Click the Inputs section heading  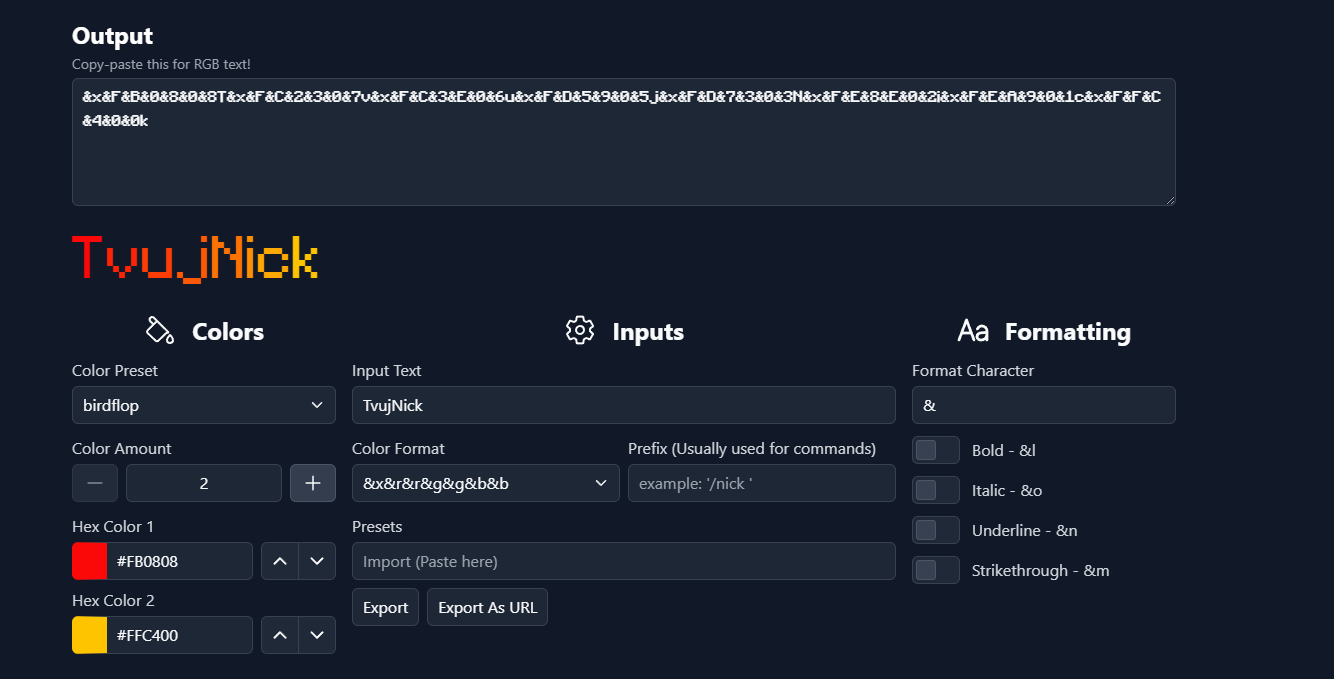click(648, 332)
